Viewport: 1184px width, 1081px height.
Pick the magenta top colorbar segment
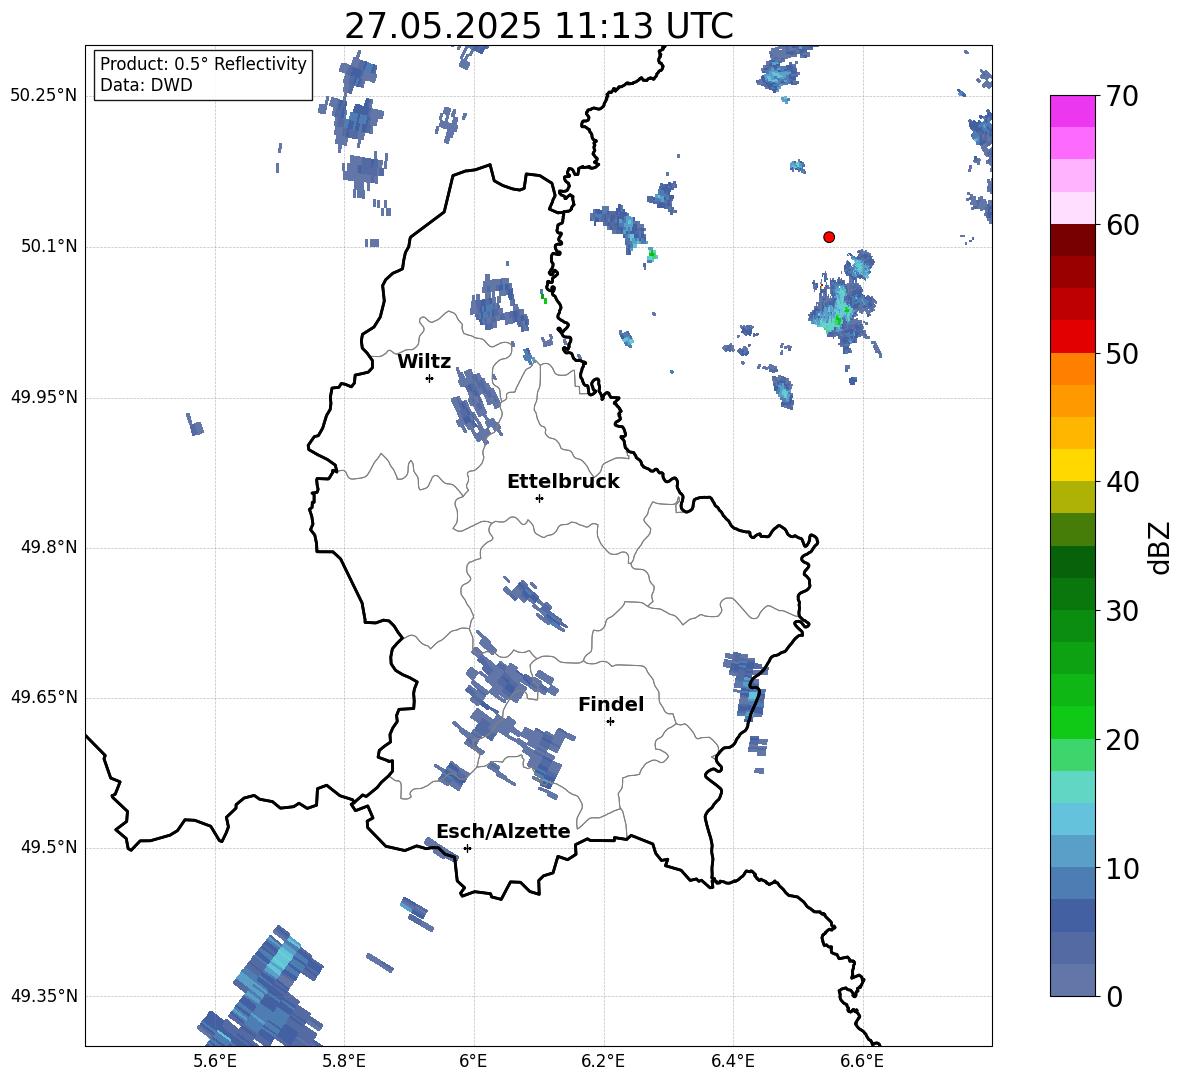(x=1072, y=111)
